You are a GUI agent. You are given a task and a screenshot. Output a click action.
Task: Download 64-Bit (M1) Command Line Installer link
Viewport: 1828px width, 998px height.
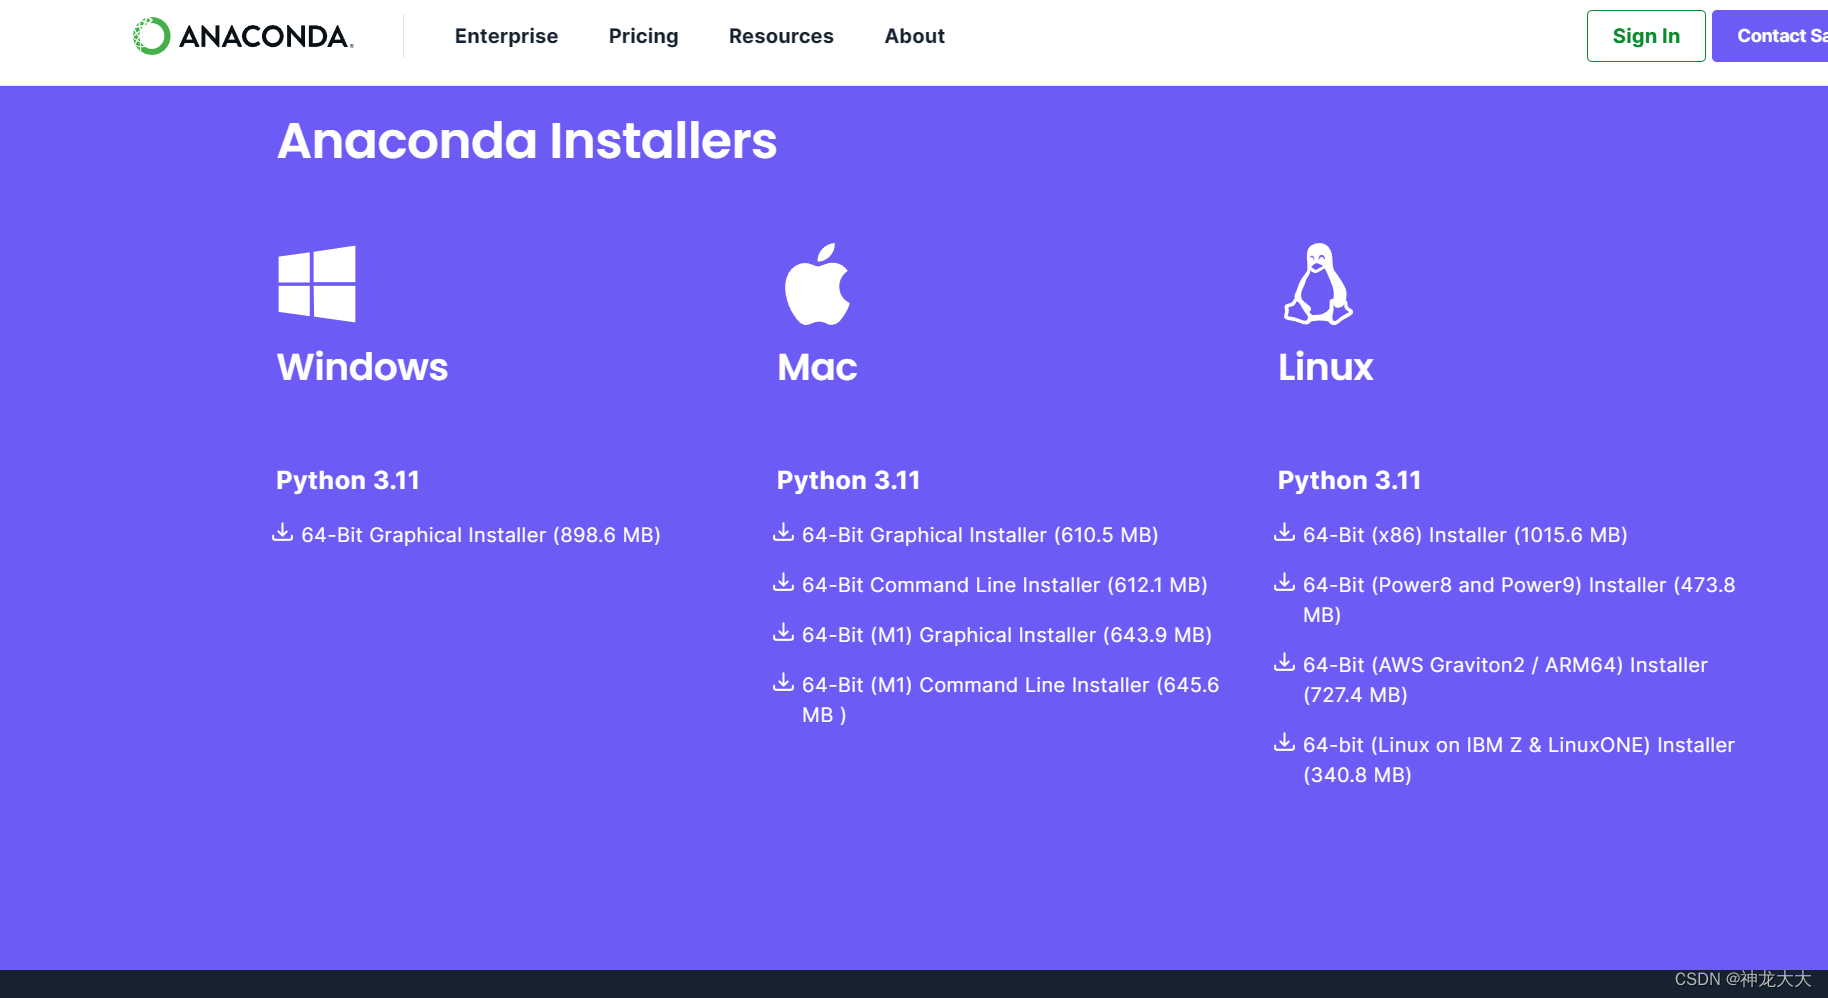(1010, 700)
